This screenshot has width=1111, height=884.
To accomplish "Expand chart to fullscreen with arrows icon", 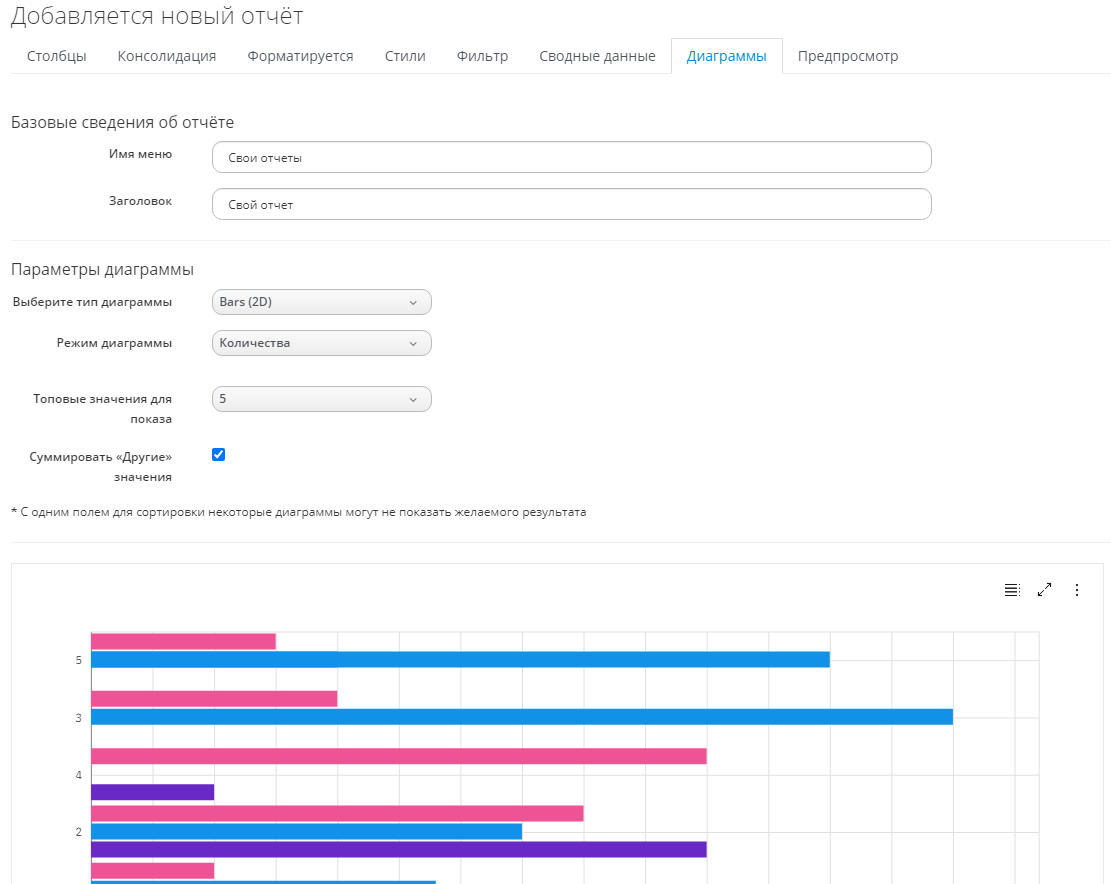I will point(1044,590).
